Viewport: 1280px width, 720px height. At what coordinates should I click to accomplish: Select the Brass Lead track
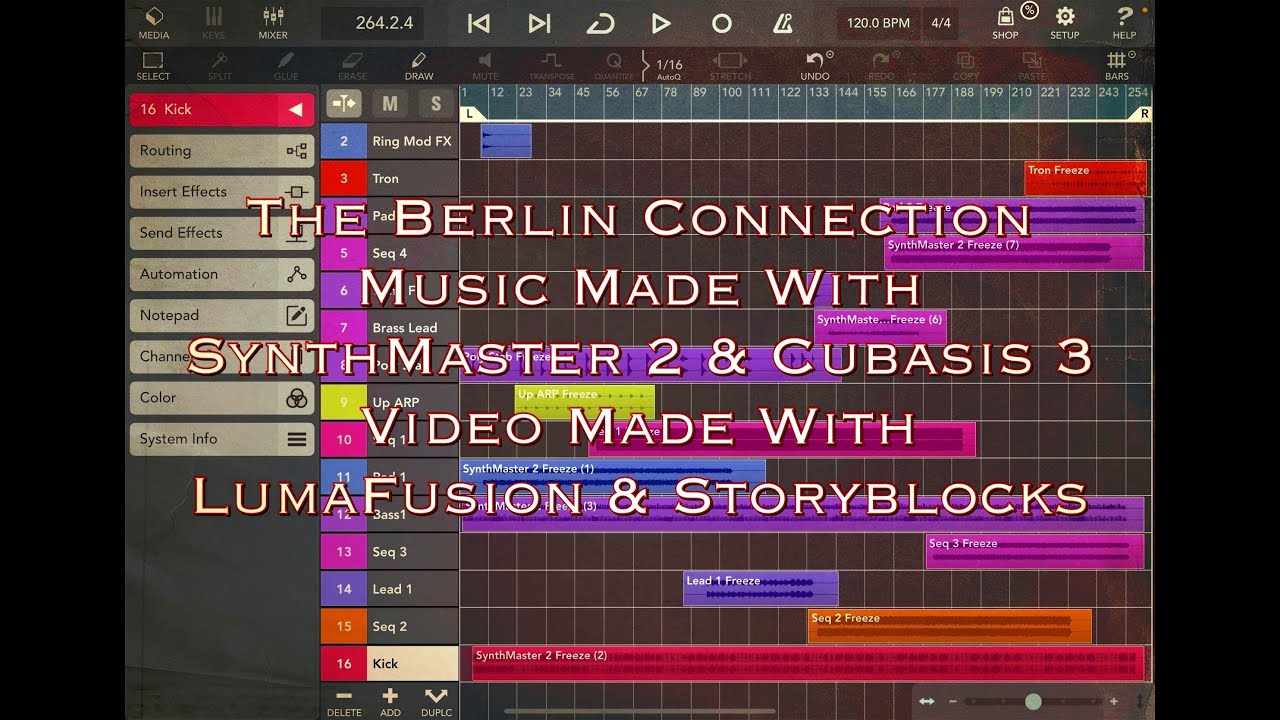pos(389,327)
